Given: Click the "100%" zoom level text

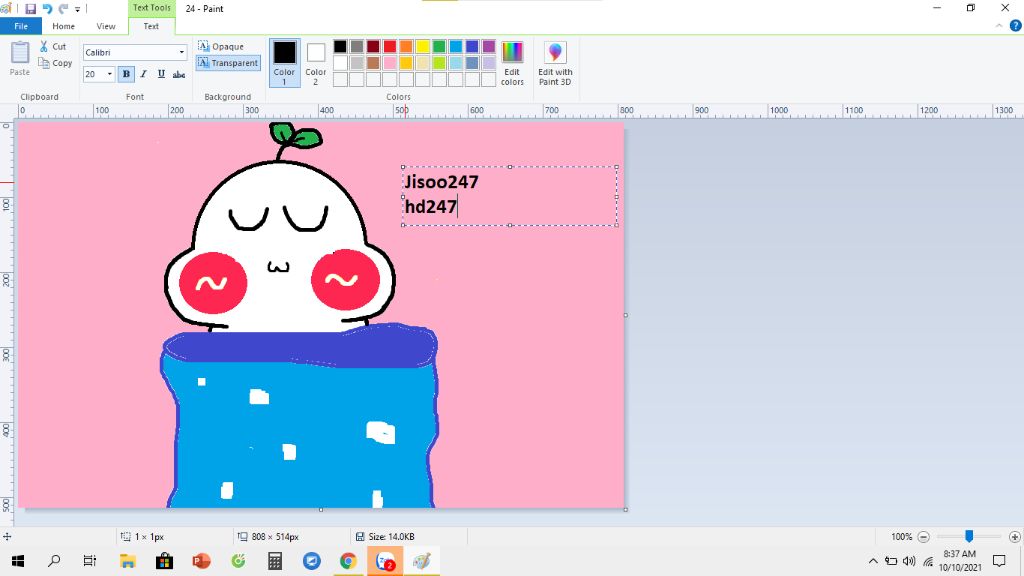Looking at the screenshot, I should click(x=901, y=537).
